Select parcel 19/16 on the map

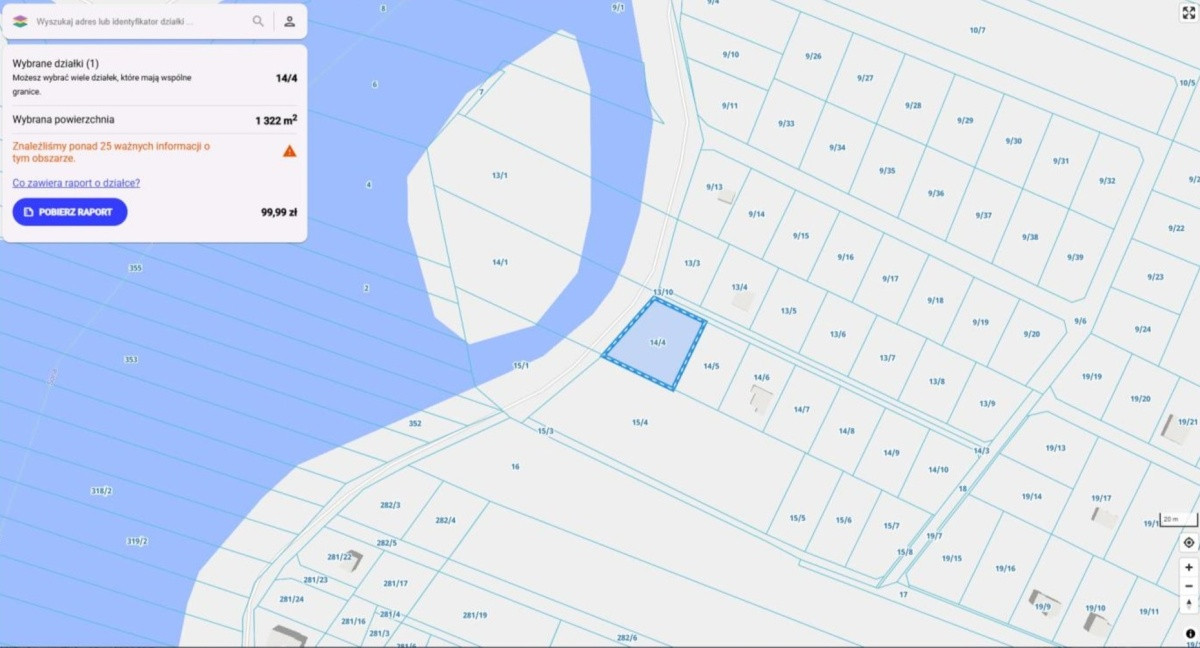coord(1005,569)
